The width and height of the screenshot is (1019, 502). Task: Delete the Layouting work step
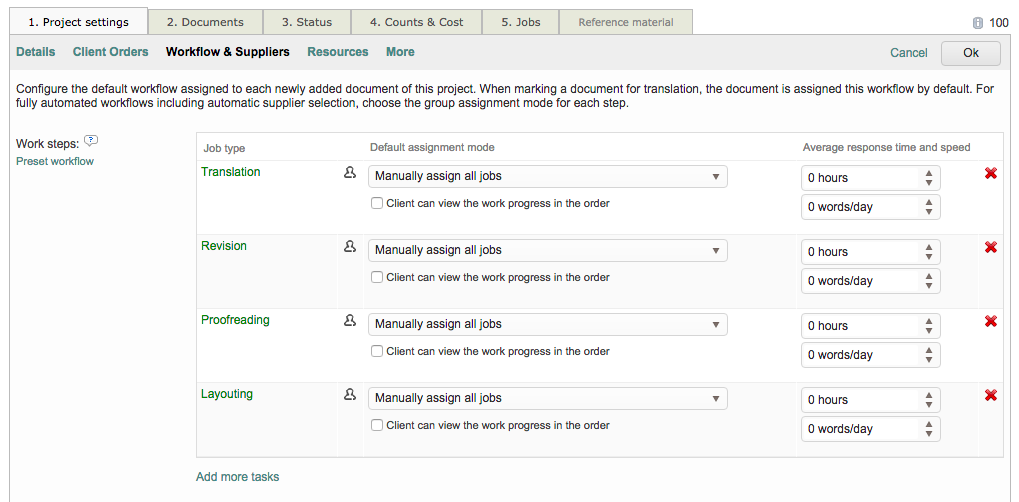[990, 396]
